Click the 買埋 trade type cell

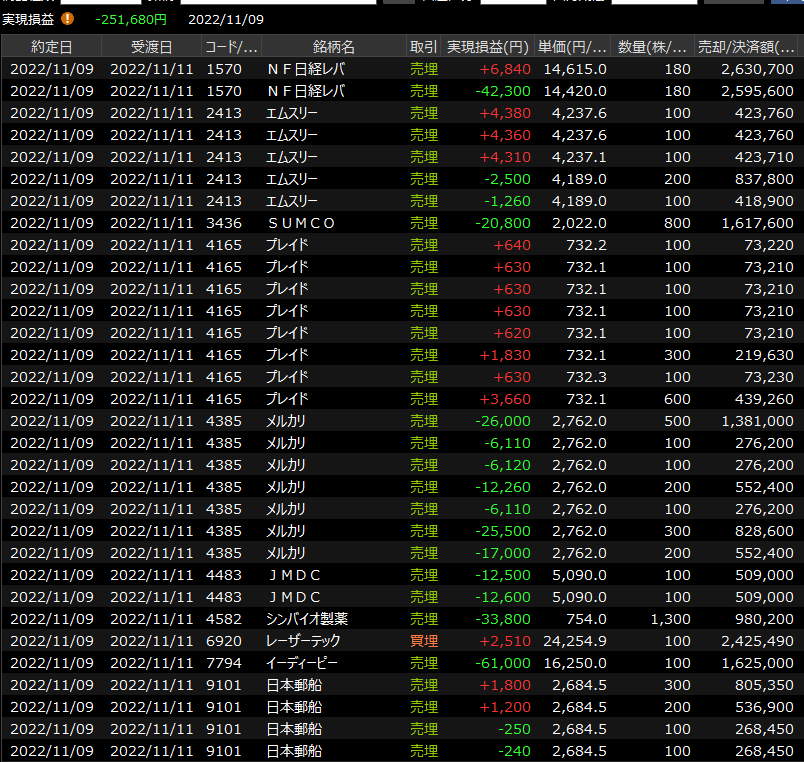click(424, 641)
